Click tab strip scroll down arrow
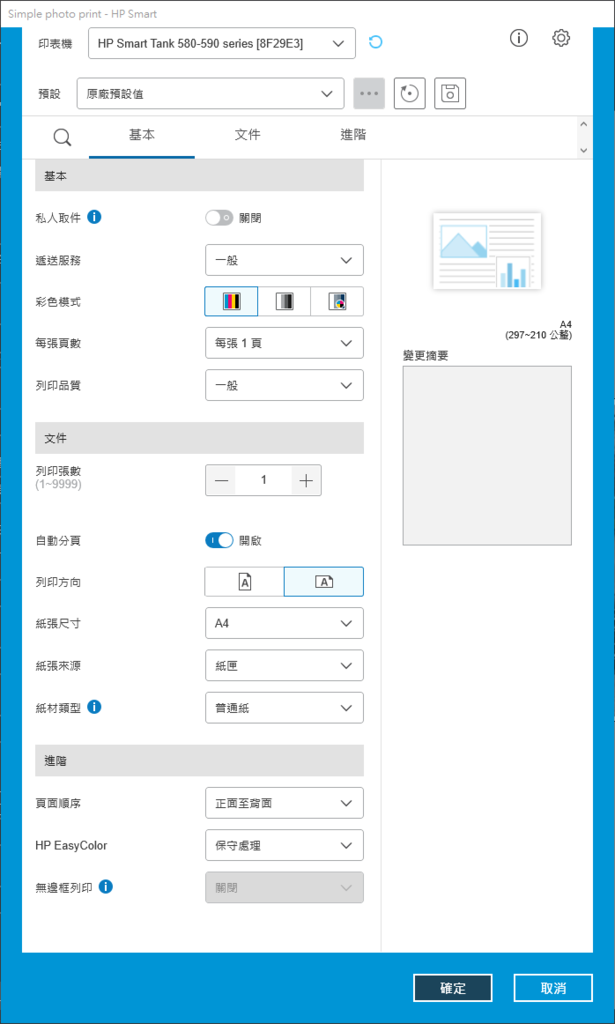 (584, 150)
